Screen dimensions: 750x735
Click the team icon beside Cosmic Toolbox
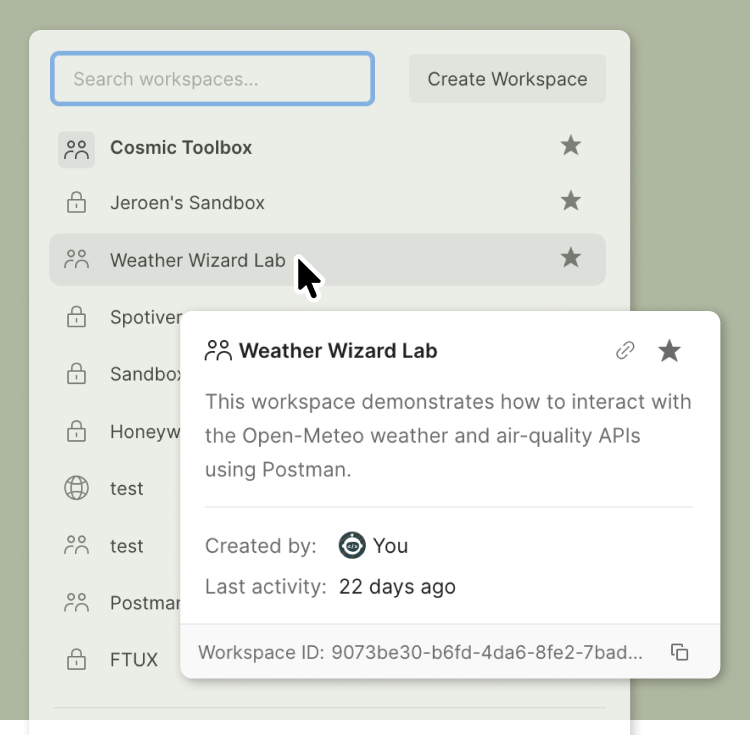(x=76, y=149)
